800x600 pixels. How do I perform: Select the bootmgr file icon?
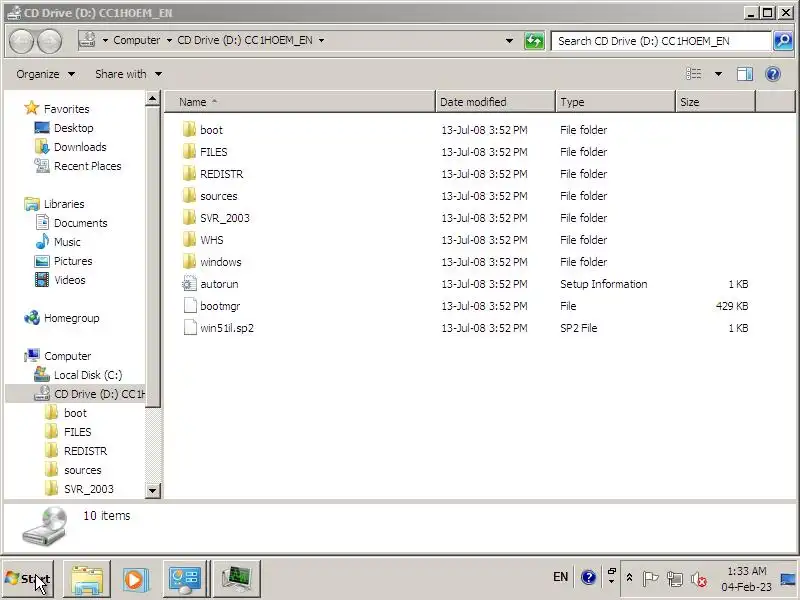[190, 306]
